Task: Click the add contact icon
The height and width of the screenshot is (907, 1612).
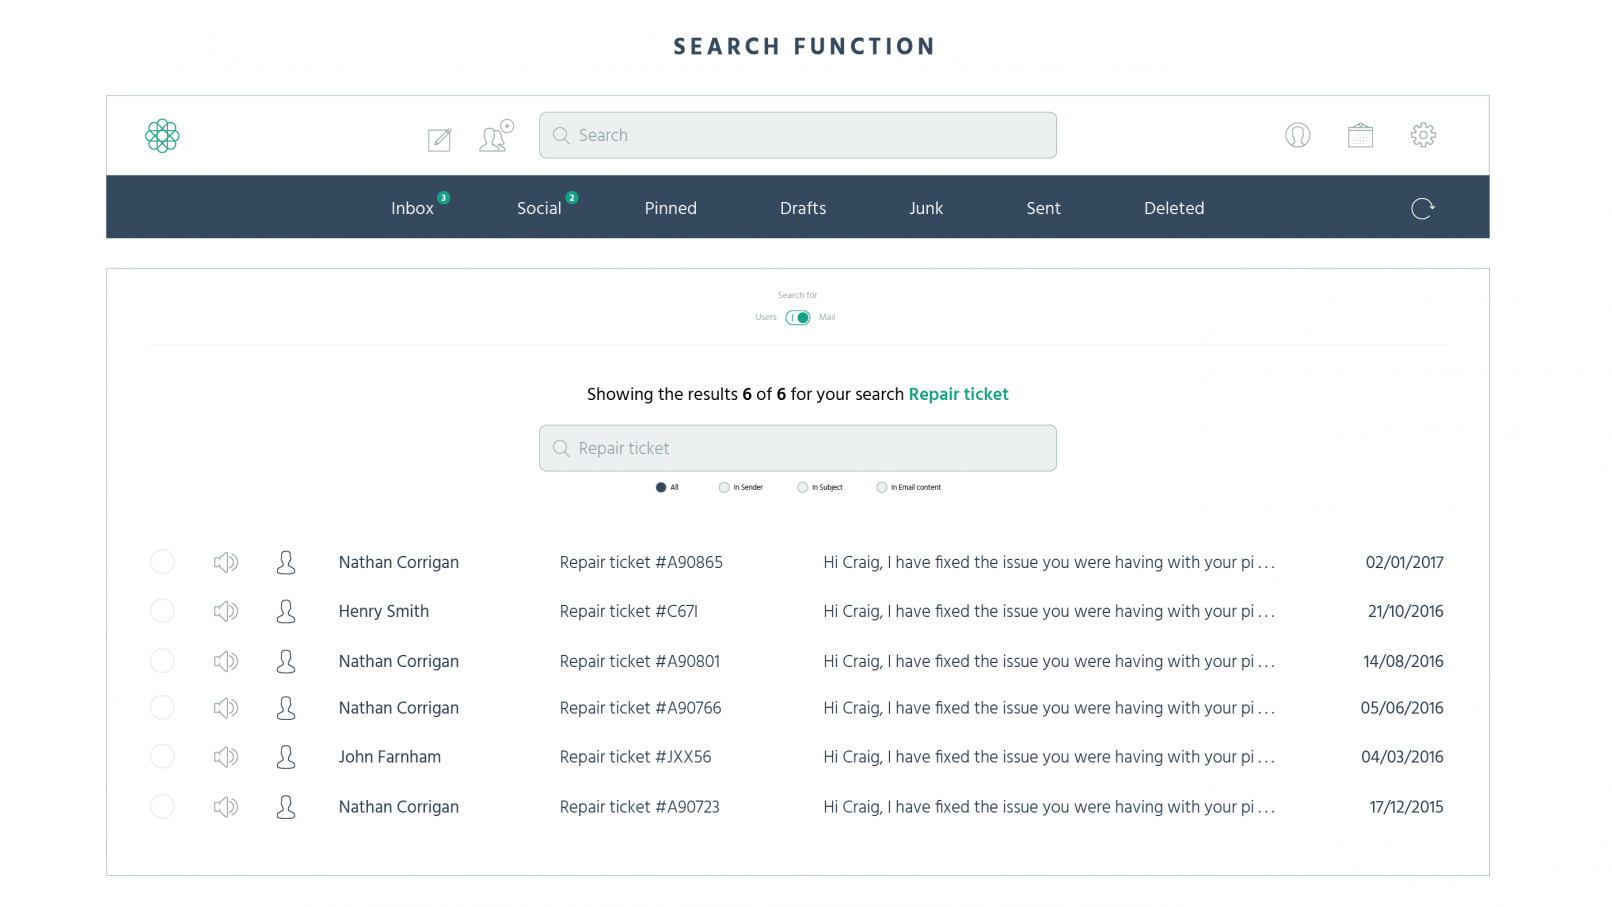Action: tap(495, 137)
